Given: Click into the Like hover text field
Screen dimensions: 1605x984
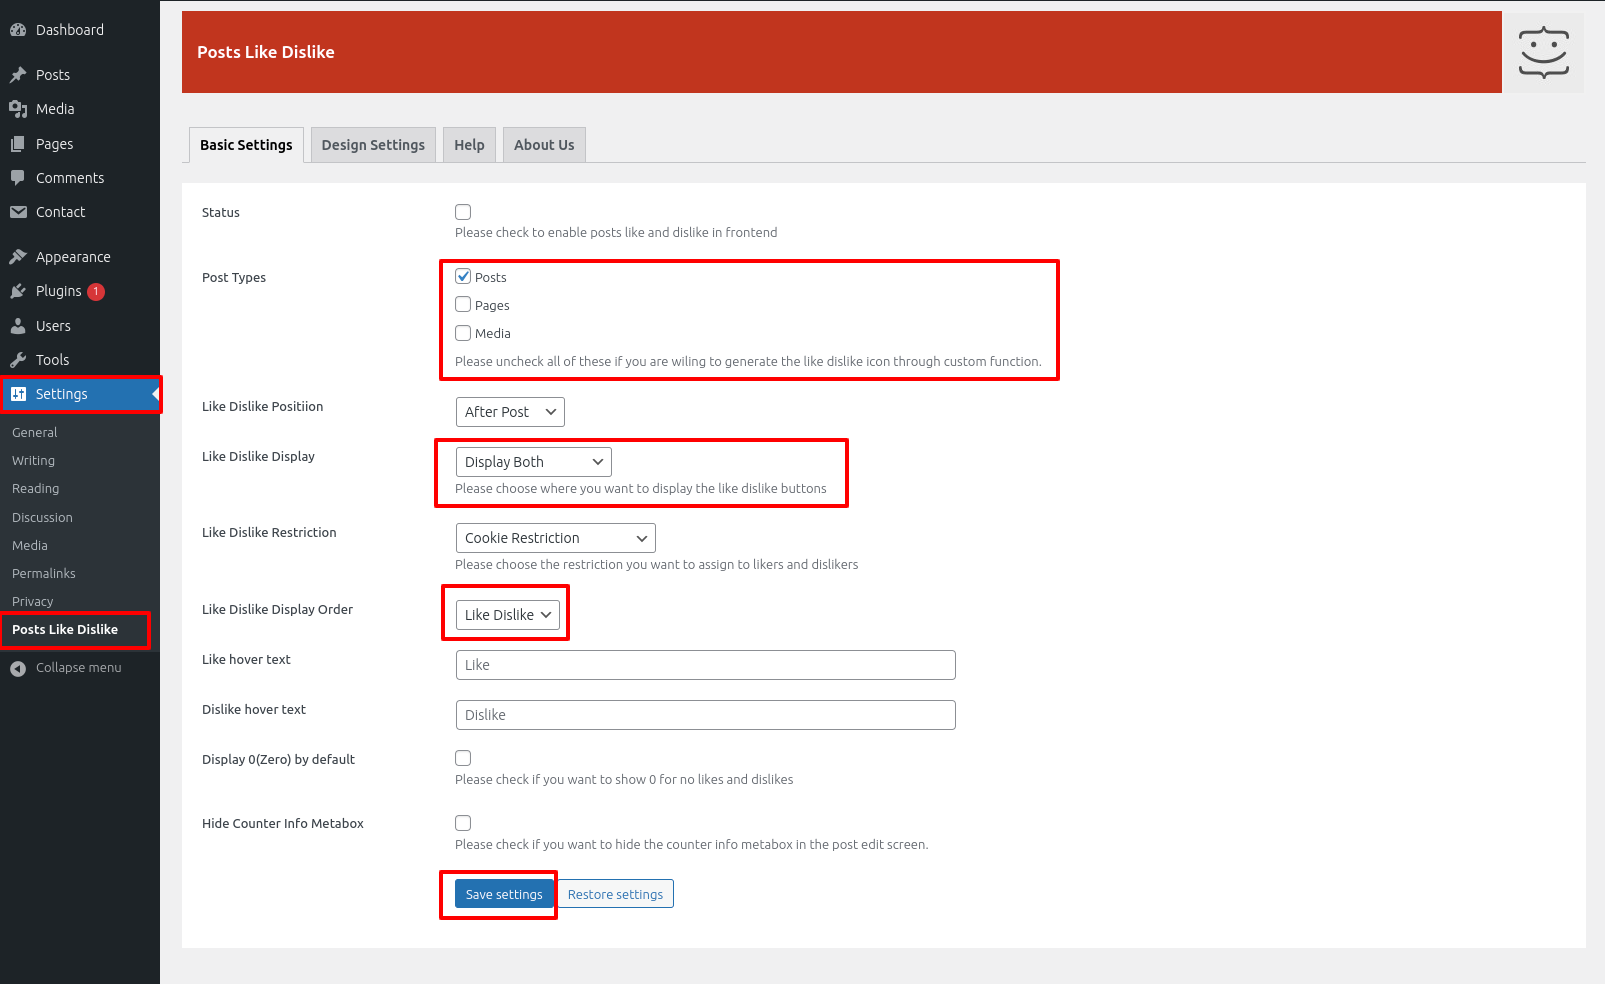Looking at the screenshot, I should (705, 665).
